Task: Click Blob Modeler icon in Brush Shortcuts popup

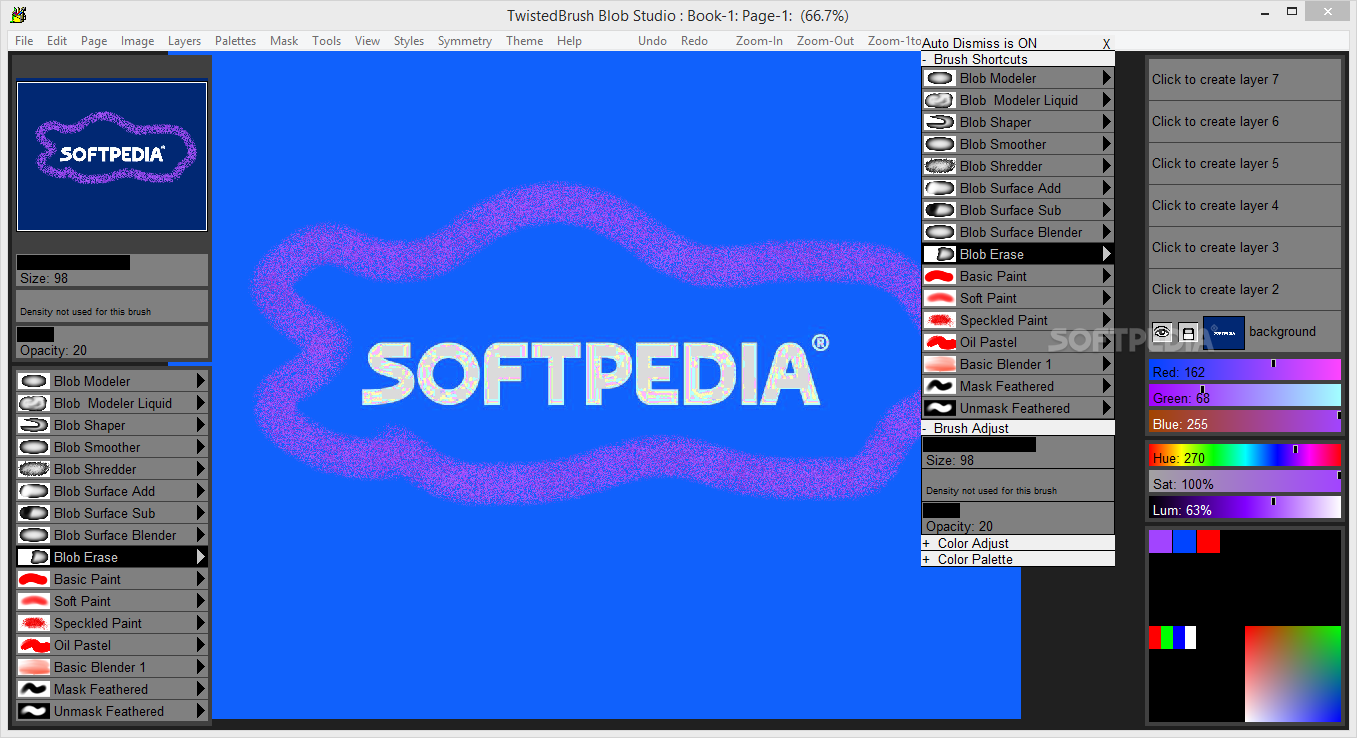Action: click(940, 78)
